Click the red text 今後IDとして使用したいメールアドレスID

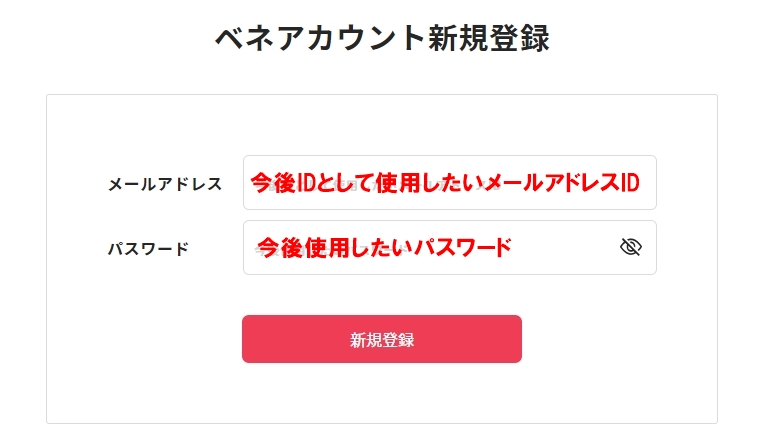(445, 182)
